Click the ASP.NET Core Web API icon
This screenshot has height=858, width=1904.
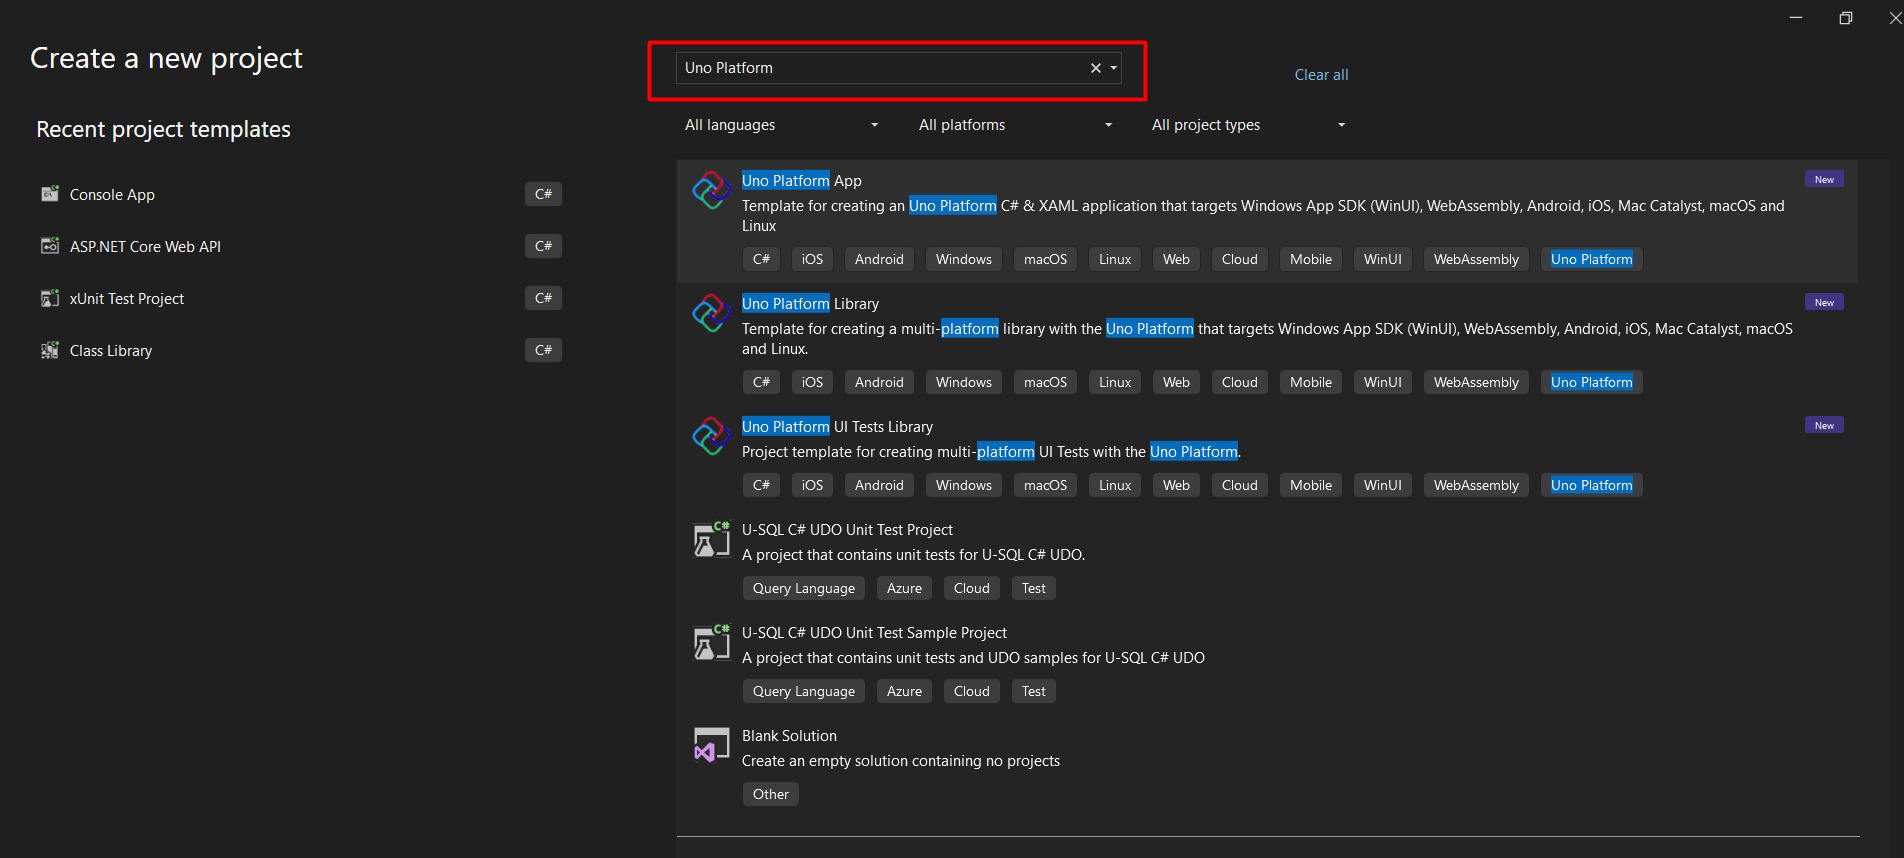[x=50, y=246]
